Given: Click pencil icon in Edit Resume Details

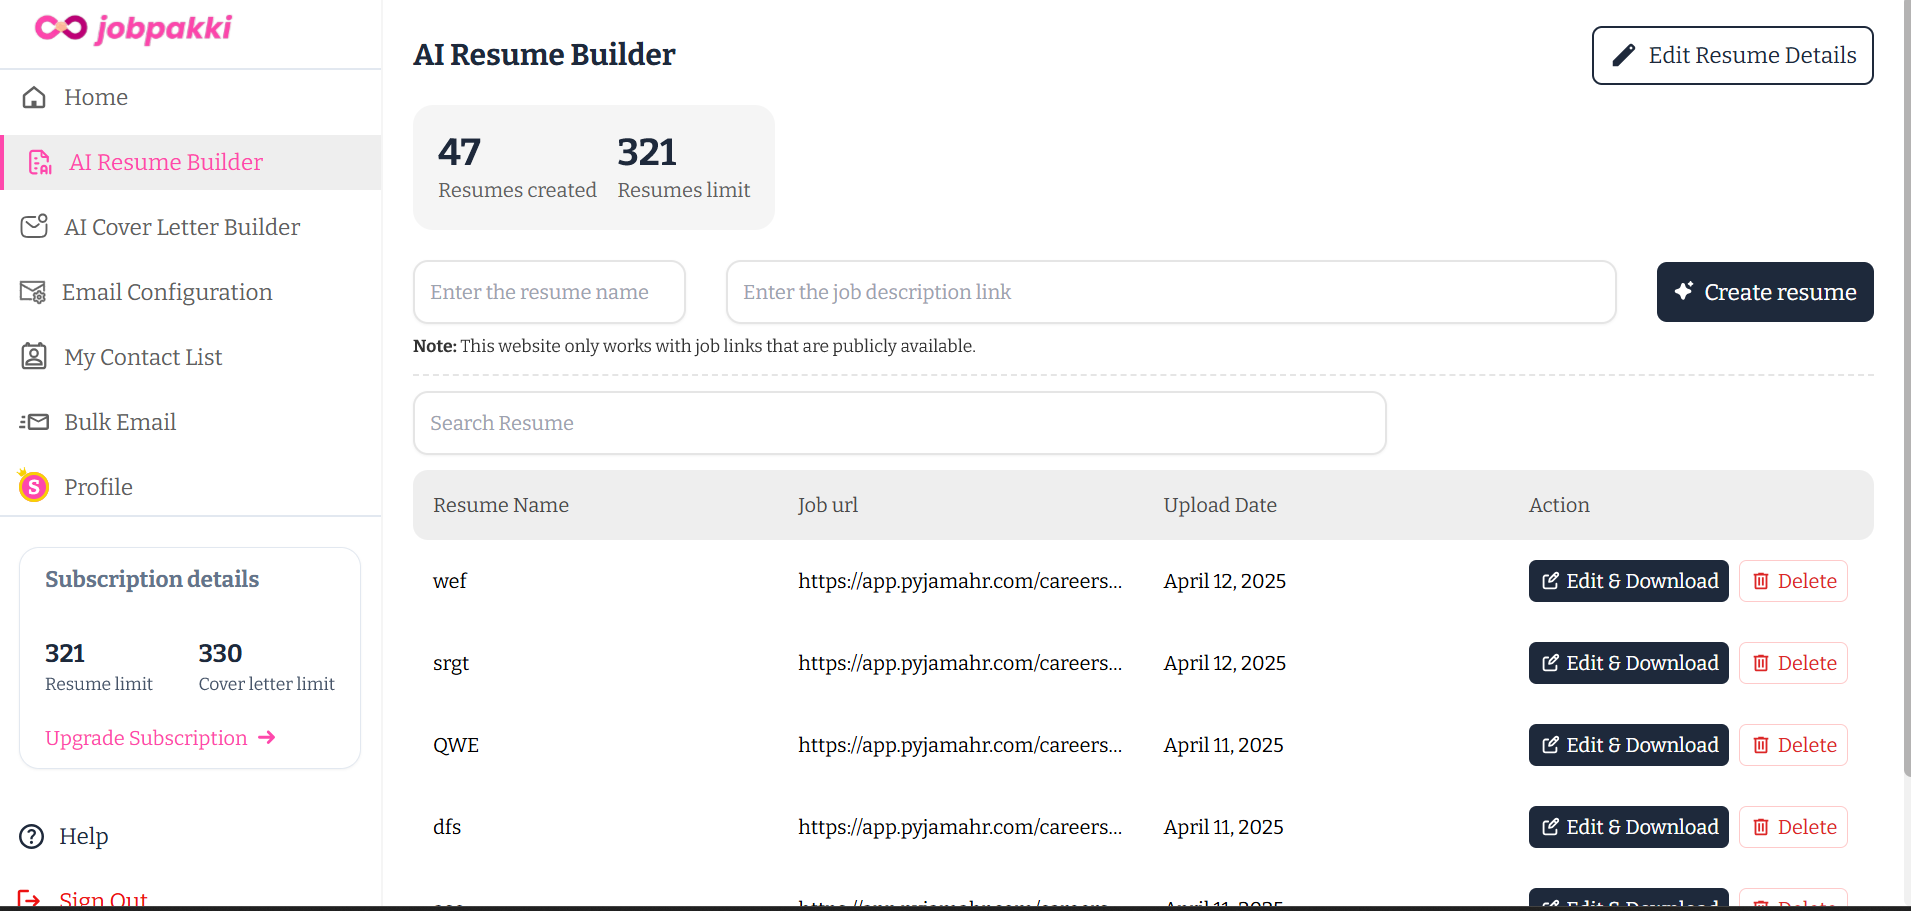Looking at the screenshot, I should click(1624, 55).
